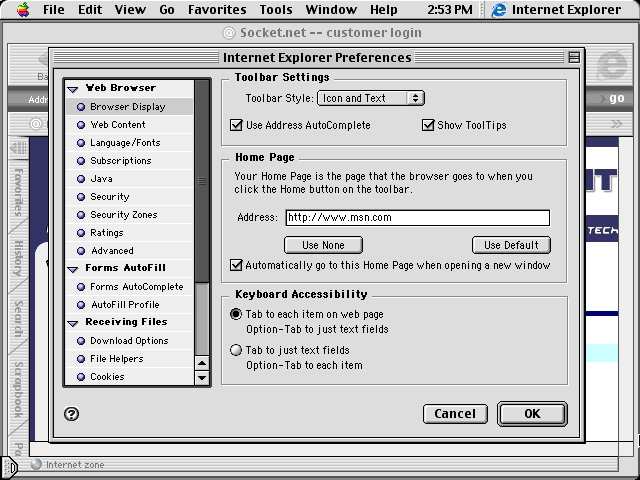
Task: Click category list scroll up arrow
Action: (202, 363)
